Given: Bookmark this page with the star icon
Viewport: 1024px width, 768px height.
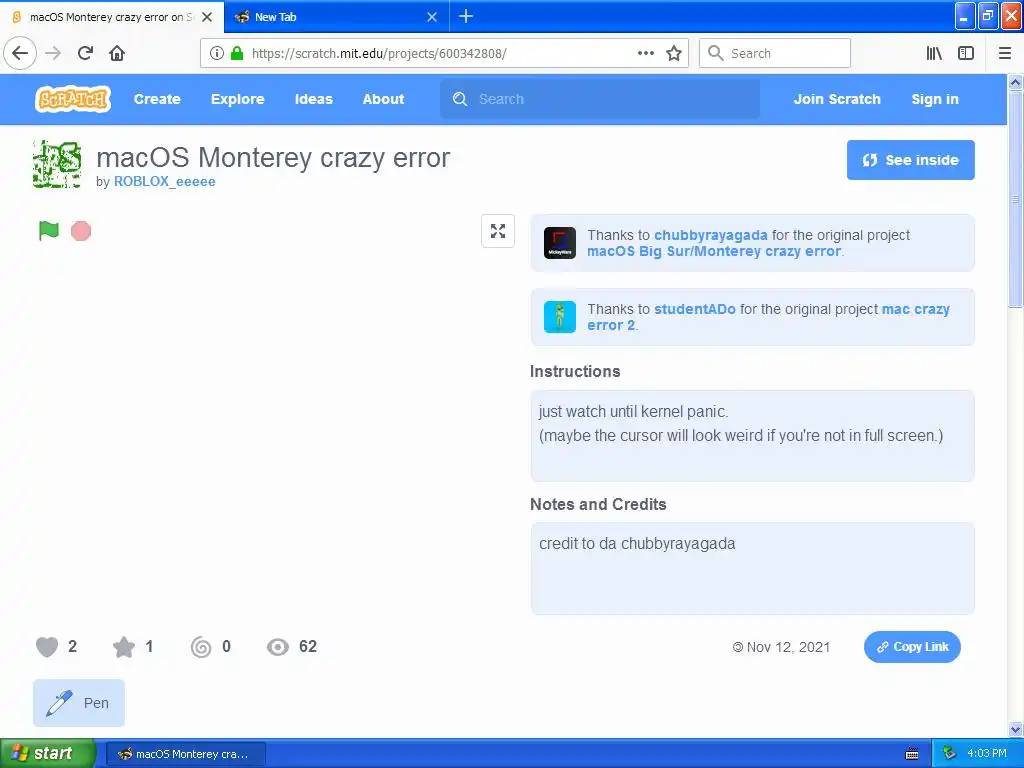Looking at the screenshot, I should coord(674,53).
